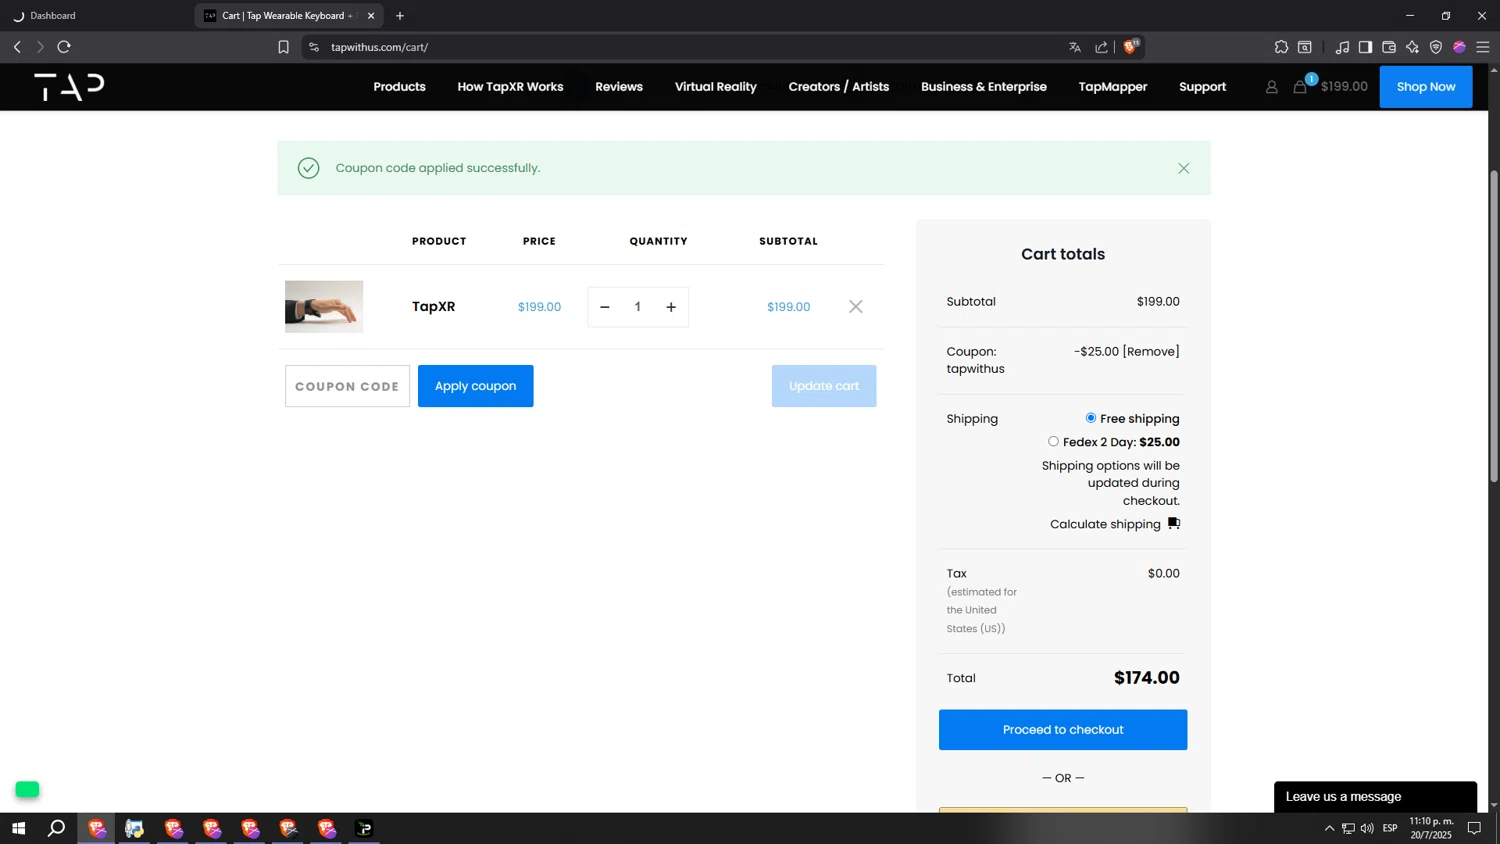This screenshot has height=844, width=1500.
Task: Show hidden system tray icons
Action: [1329, 828]
